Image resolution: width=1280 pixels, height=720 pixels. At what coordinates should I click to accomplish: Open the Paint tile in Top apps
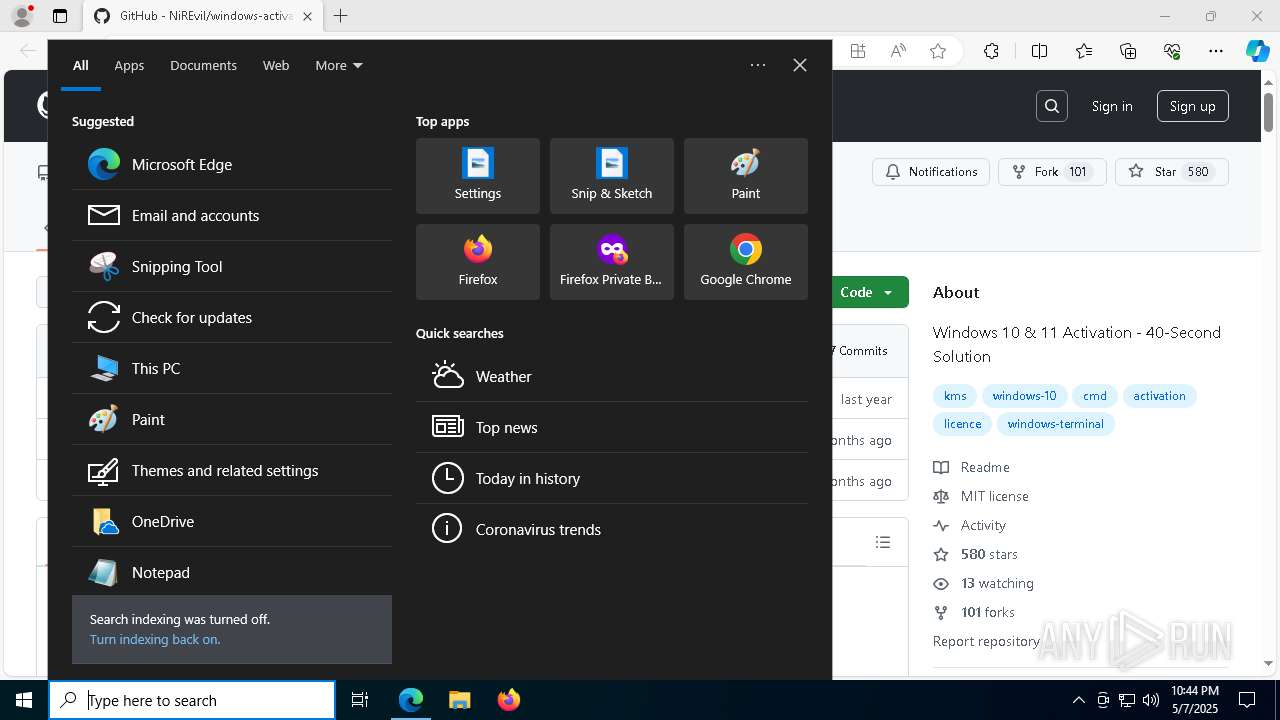coord(746,176)
